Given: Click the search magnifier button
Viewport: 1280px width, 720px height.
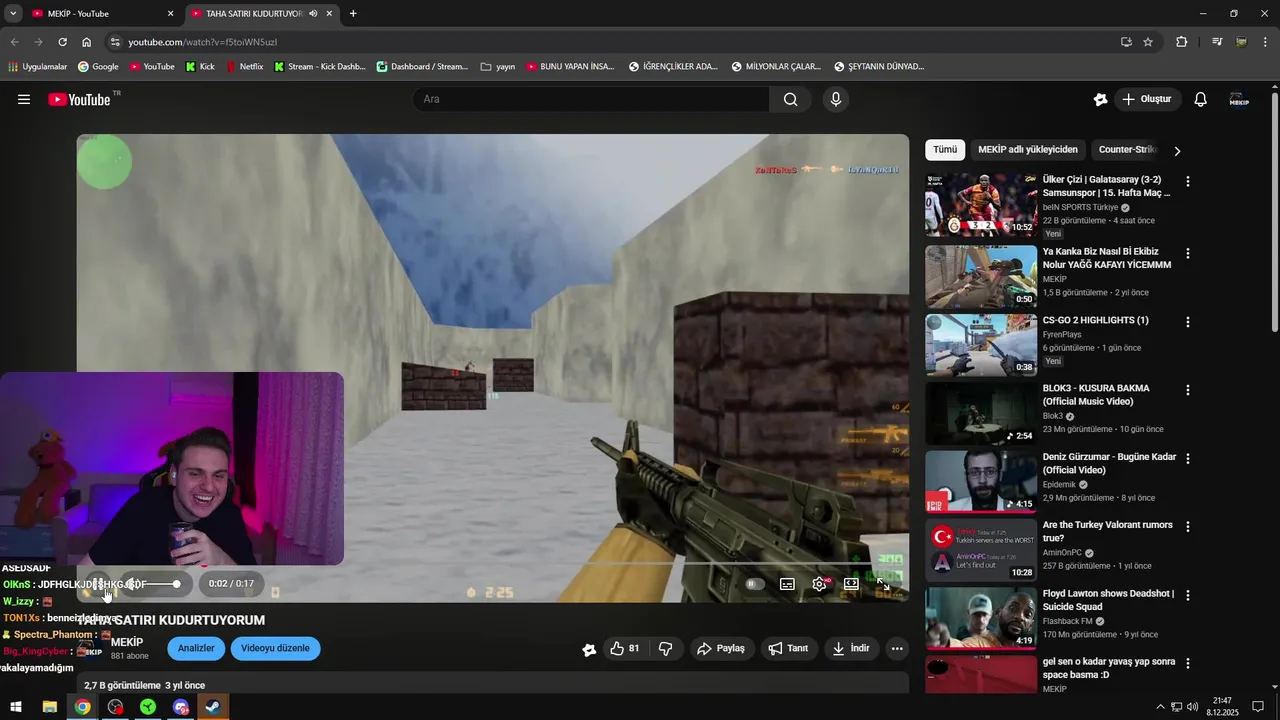Looking at the screenshot, I should point(791,99).
